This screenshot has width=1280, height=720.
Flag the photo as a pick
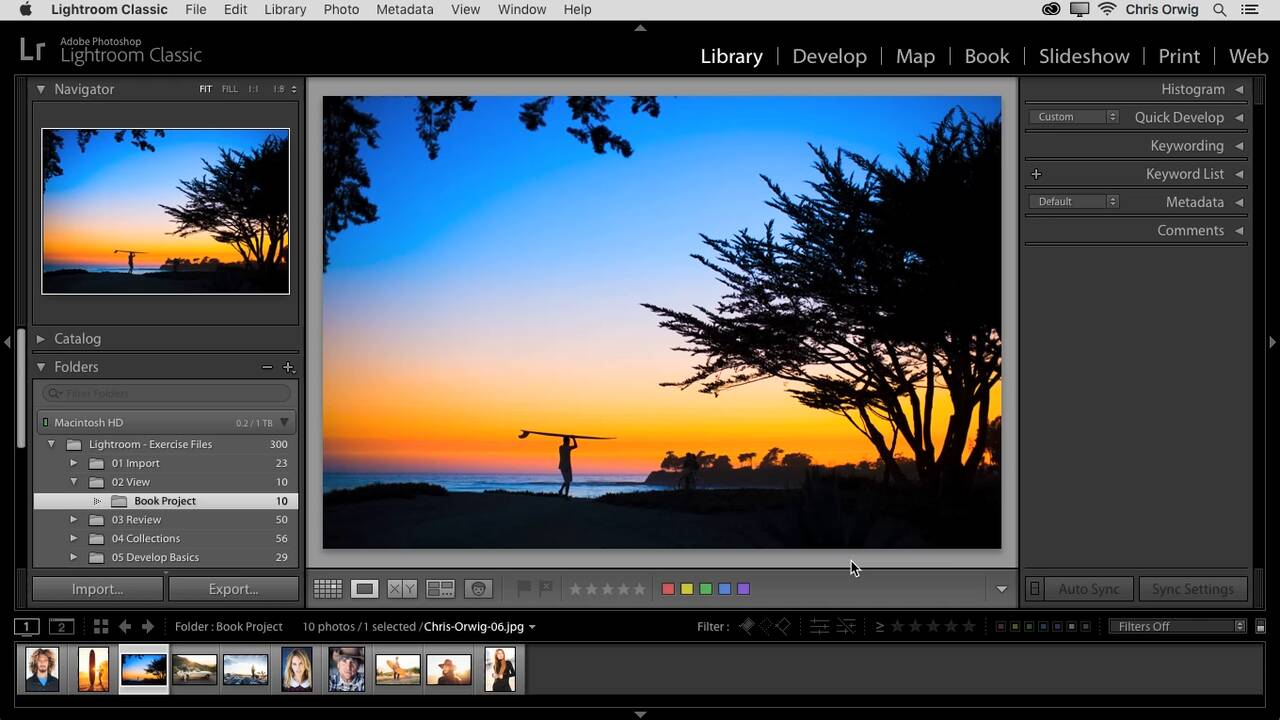[523, 589]
